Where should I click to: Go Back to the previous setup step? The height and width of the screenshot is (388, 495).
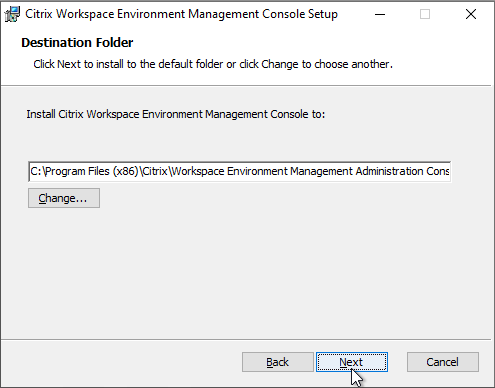click(278, 362)
